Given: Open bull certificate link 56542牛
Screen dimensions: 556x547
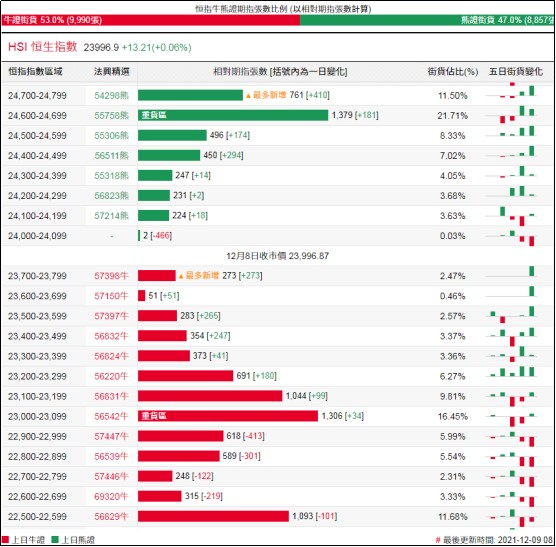Looking at the screenshot, I should [111, 416].
